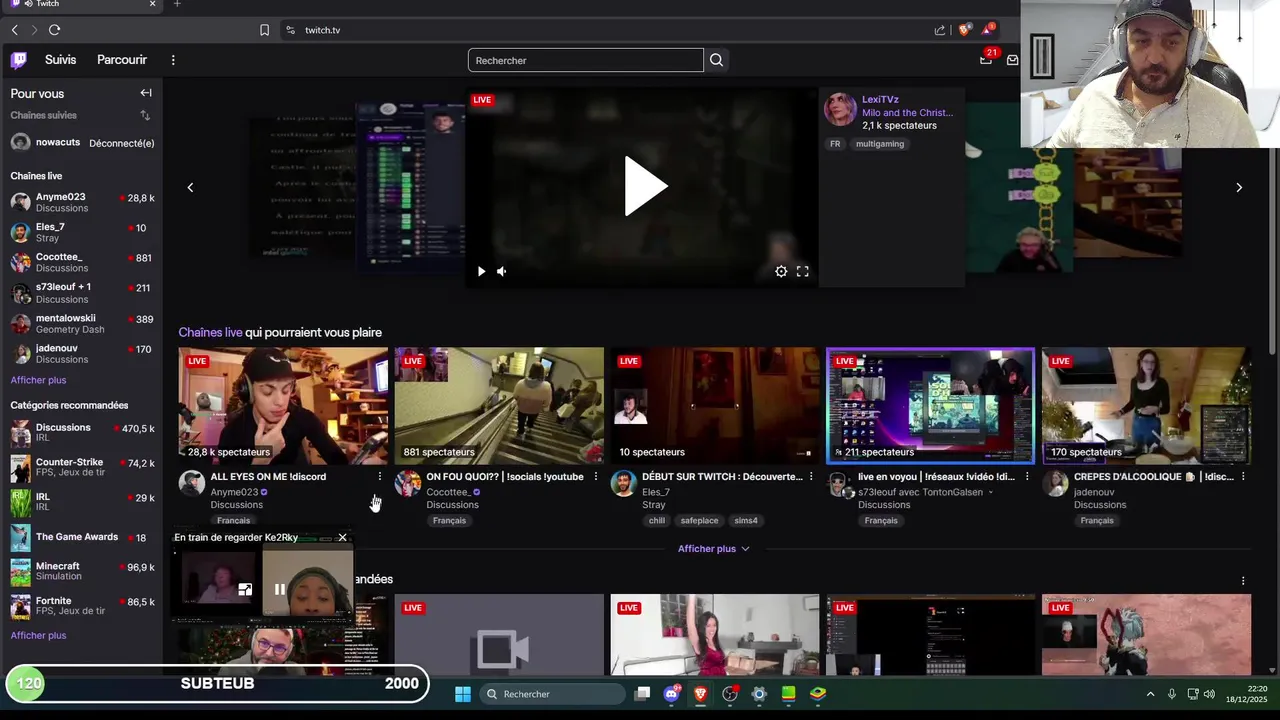Open Discord from taskbar

(x=672, y=694)
